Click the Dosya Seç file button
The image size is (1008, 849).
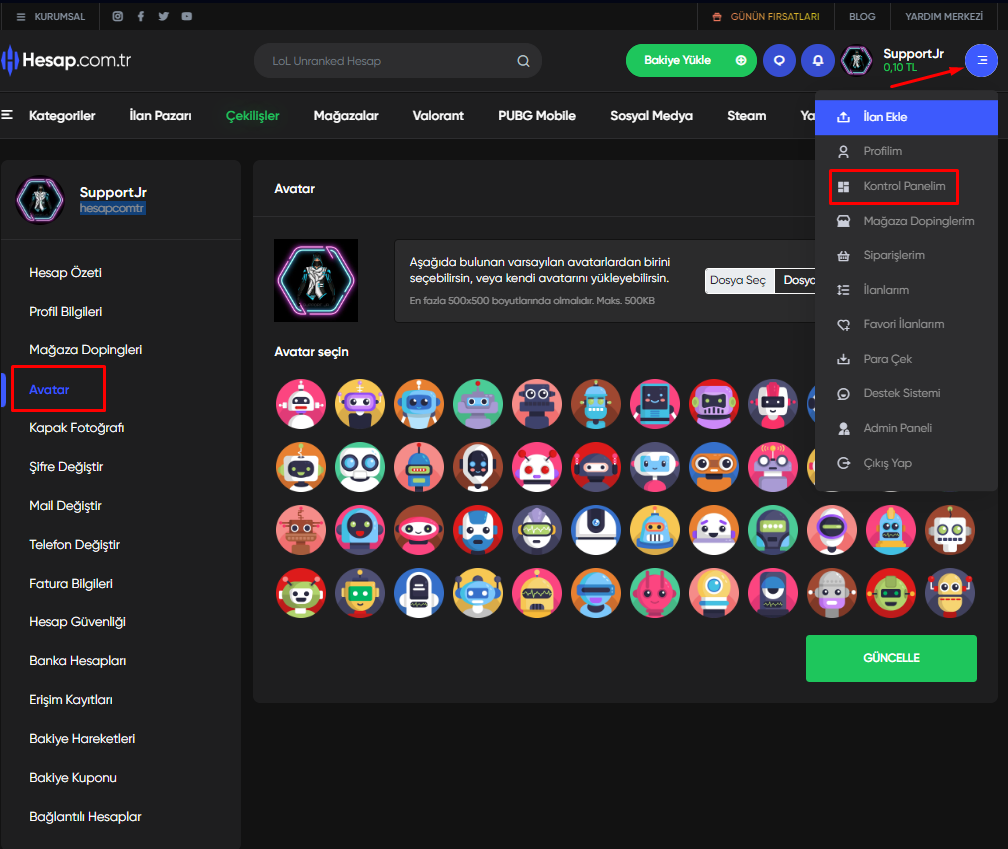(x=738, y=280)
